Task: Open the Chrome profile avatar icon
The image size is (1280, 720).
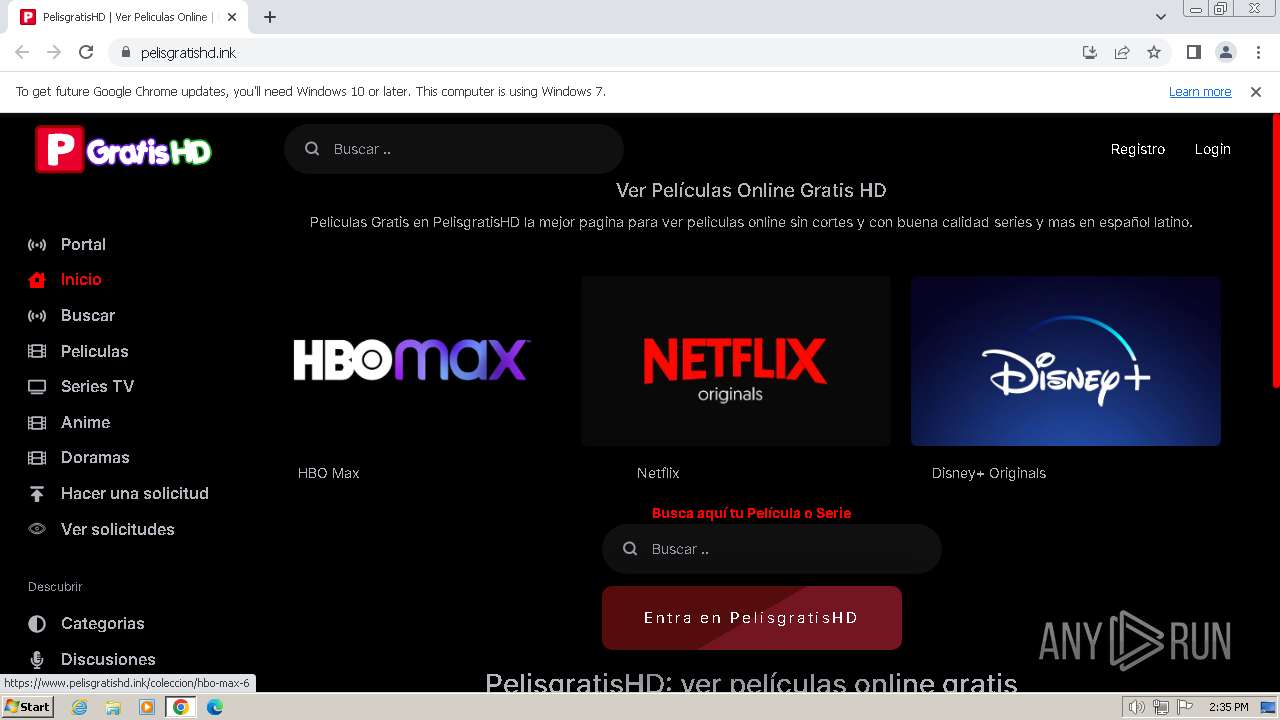Action: click(1226, 52)
